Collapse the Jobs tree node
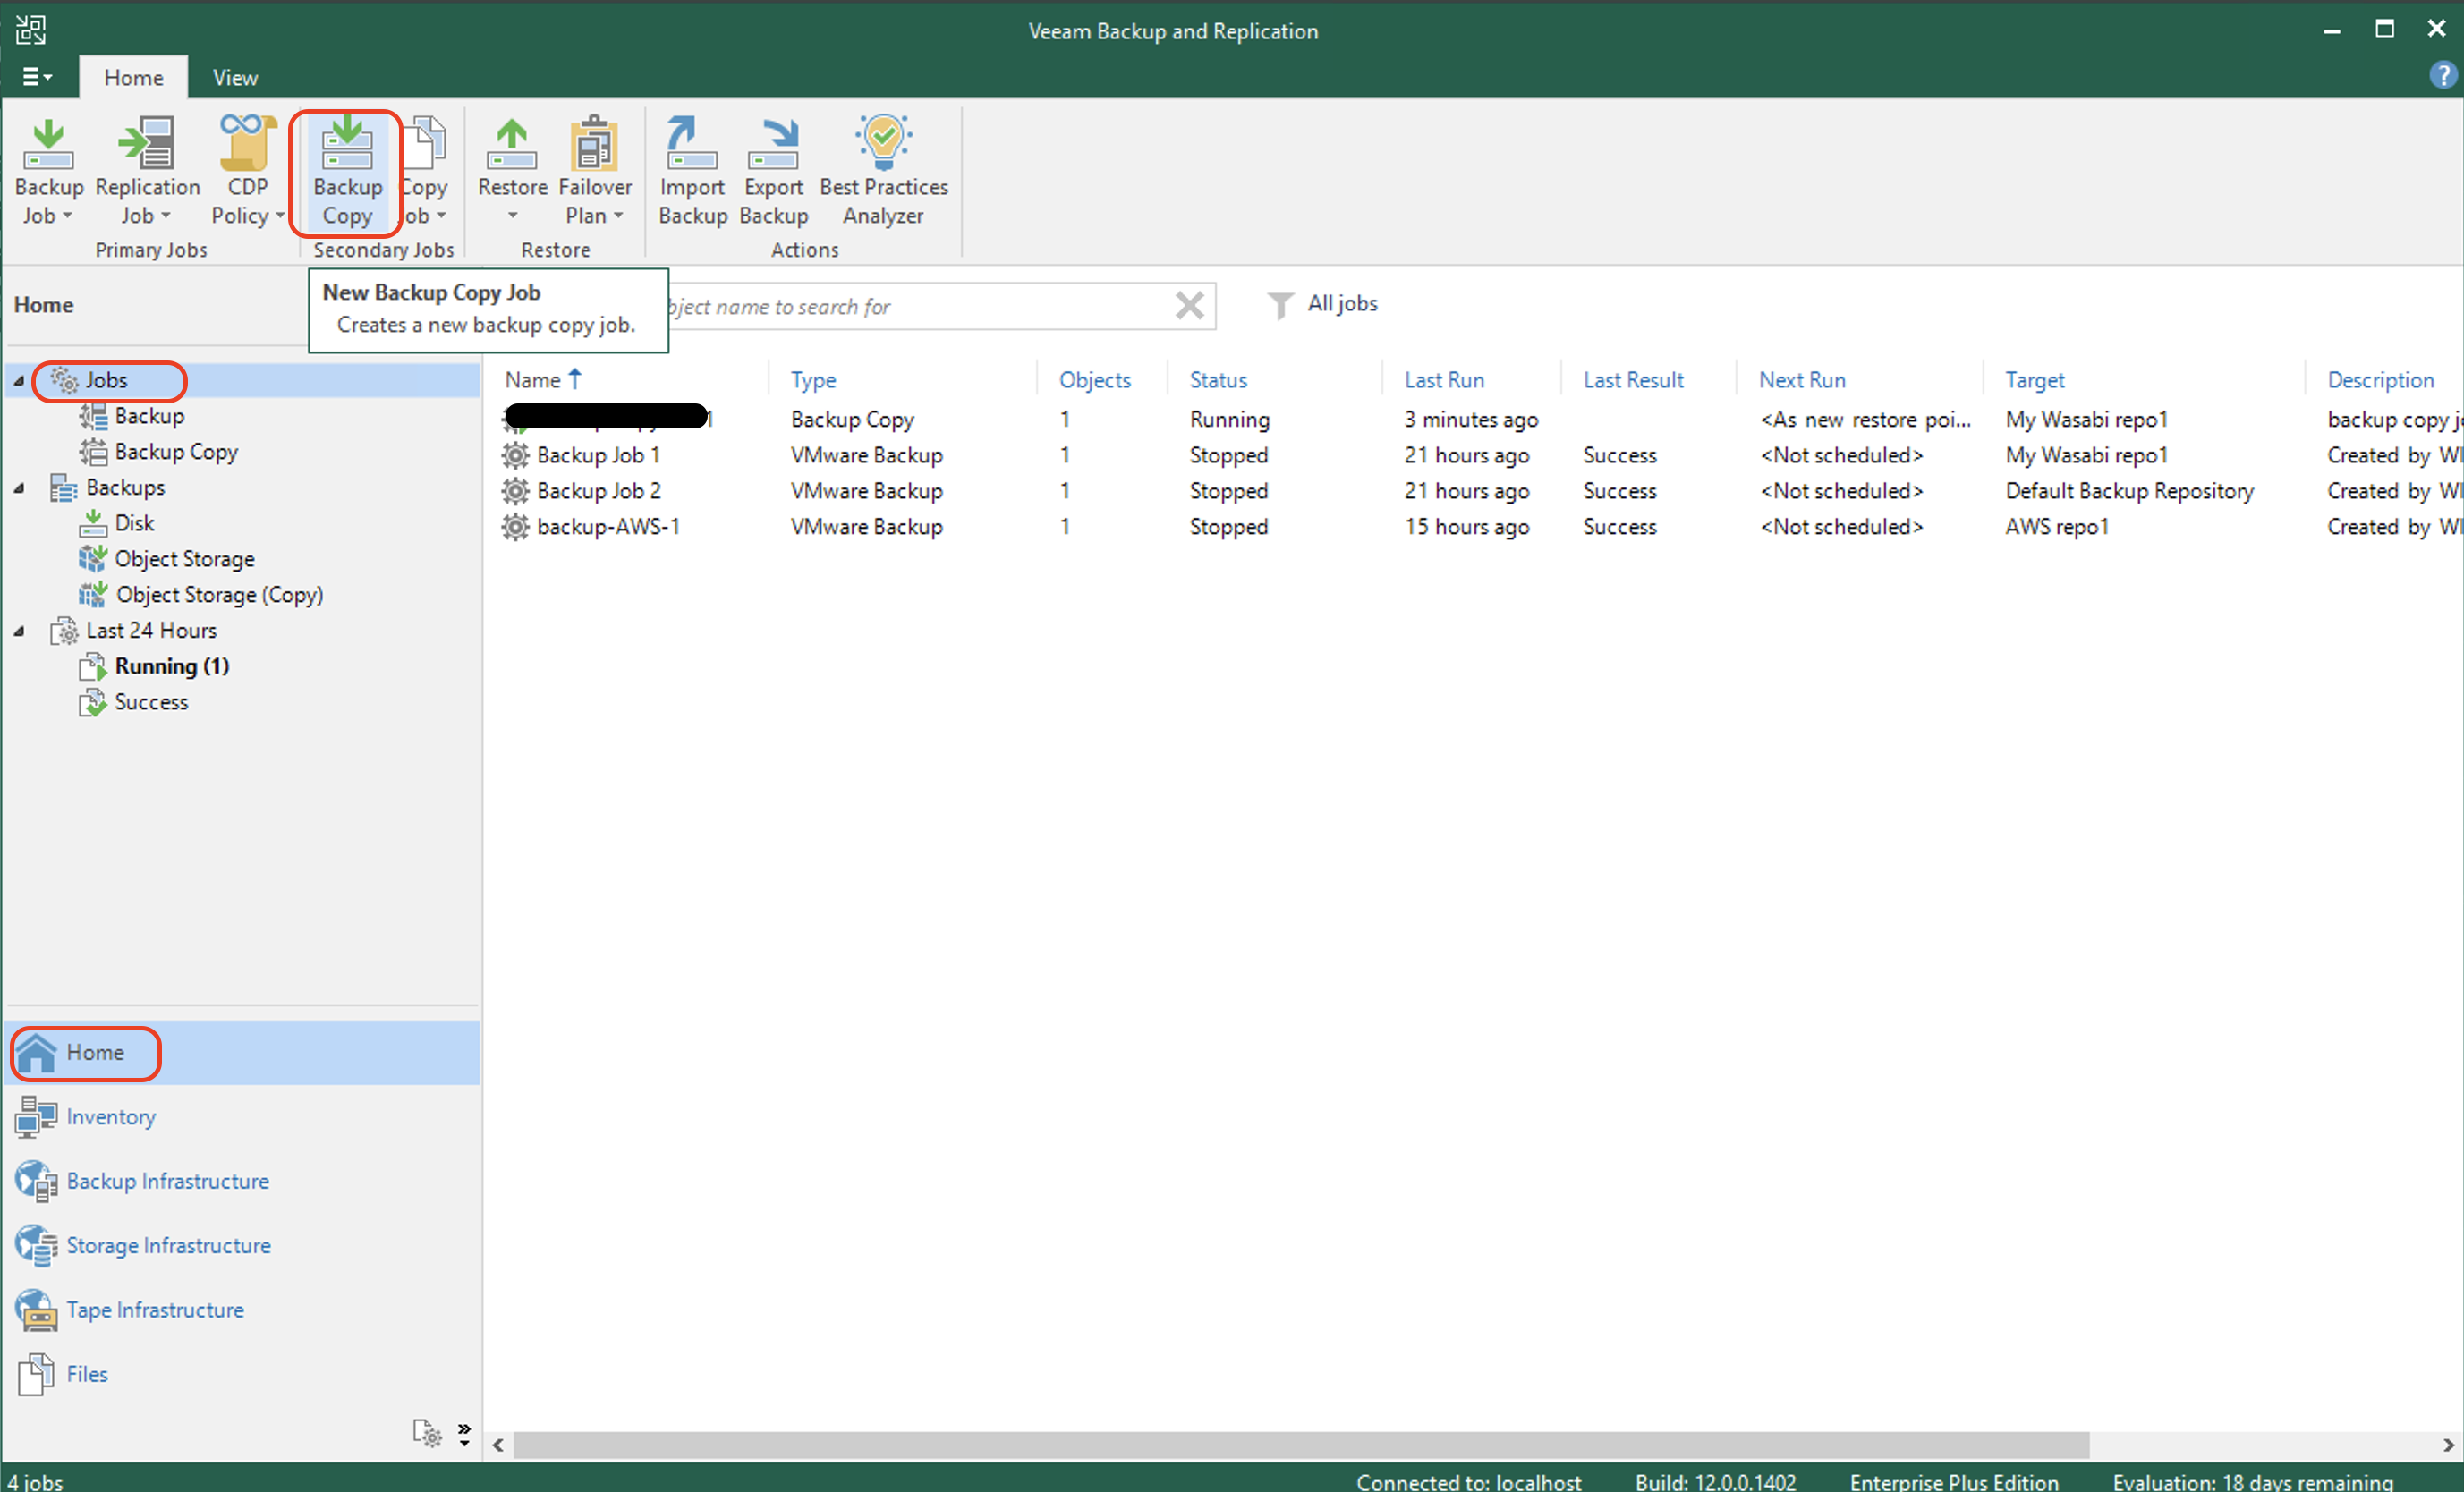The image size is (2464, 1492). click(19, 381)
